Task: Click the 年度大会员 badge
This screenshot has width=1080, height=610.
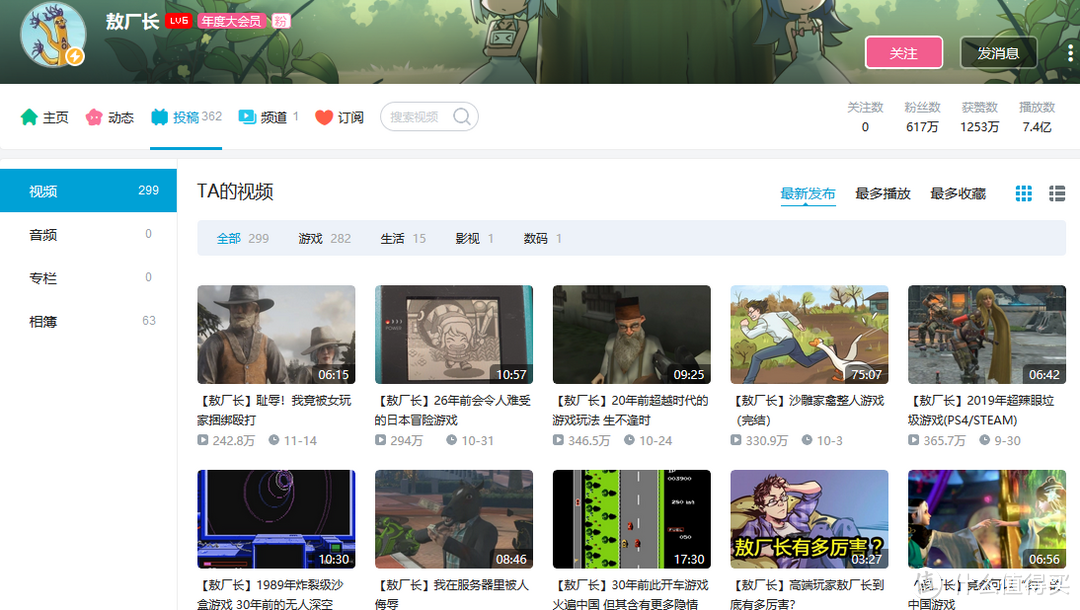Action: pyautogui.click(x=231, y=21)
